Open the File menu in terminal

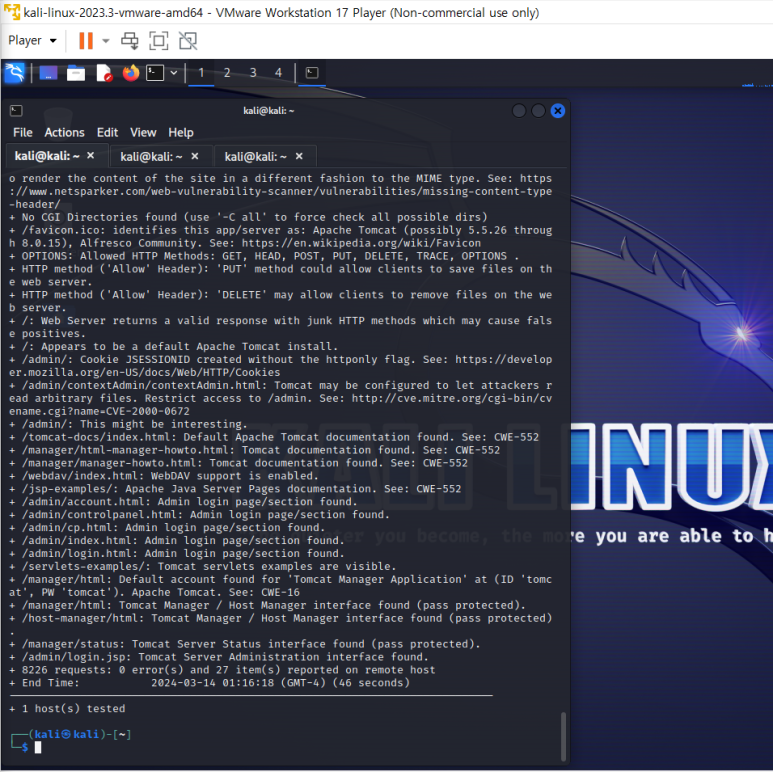pyautogui.click(x=23, y=133)
